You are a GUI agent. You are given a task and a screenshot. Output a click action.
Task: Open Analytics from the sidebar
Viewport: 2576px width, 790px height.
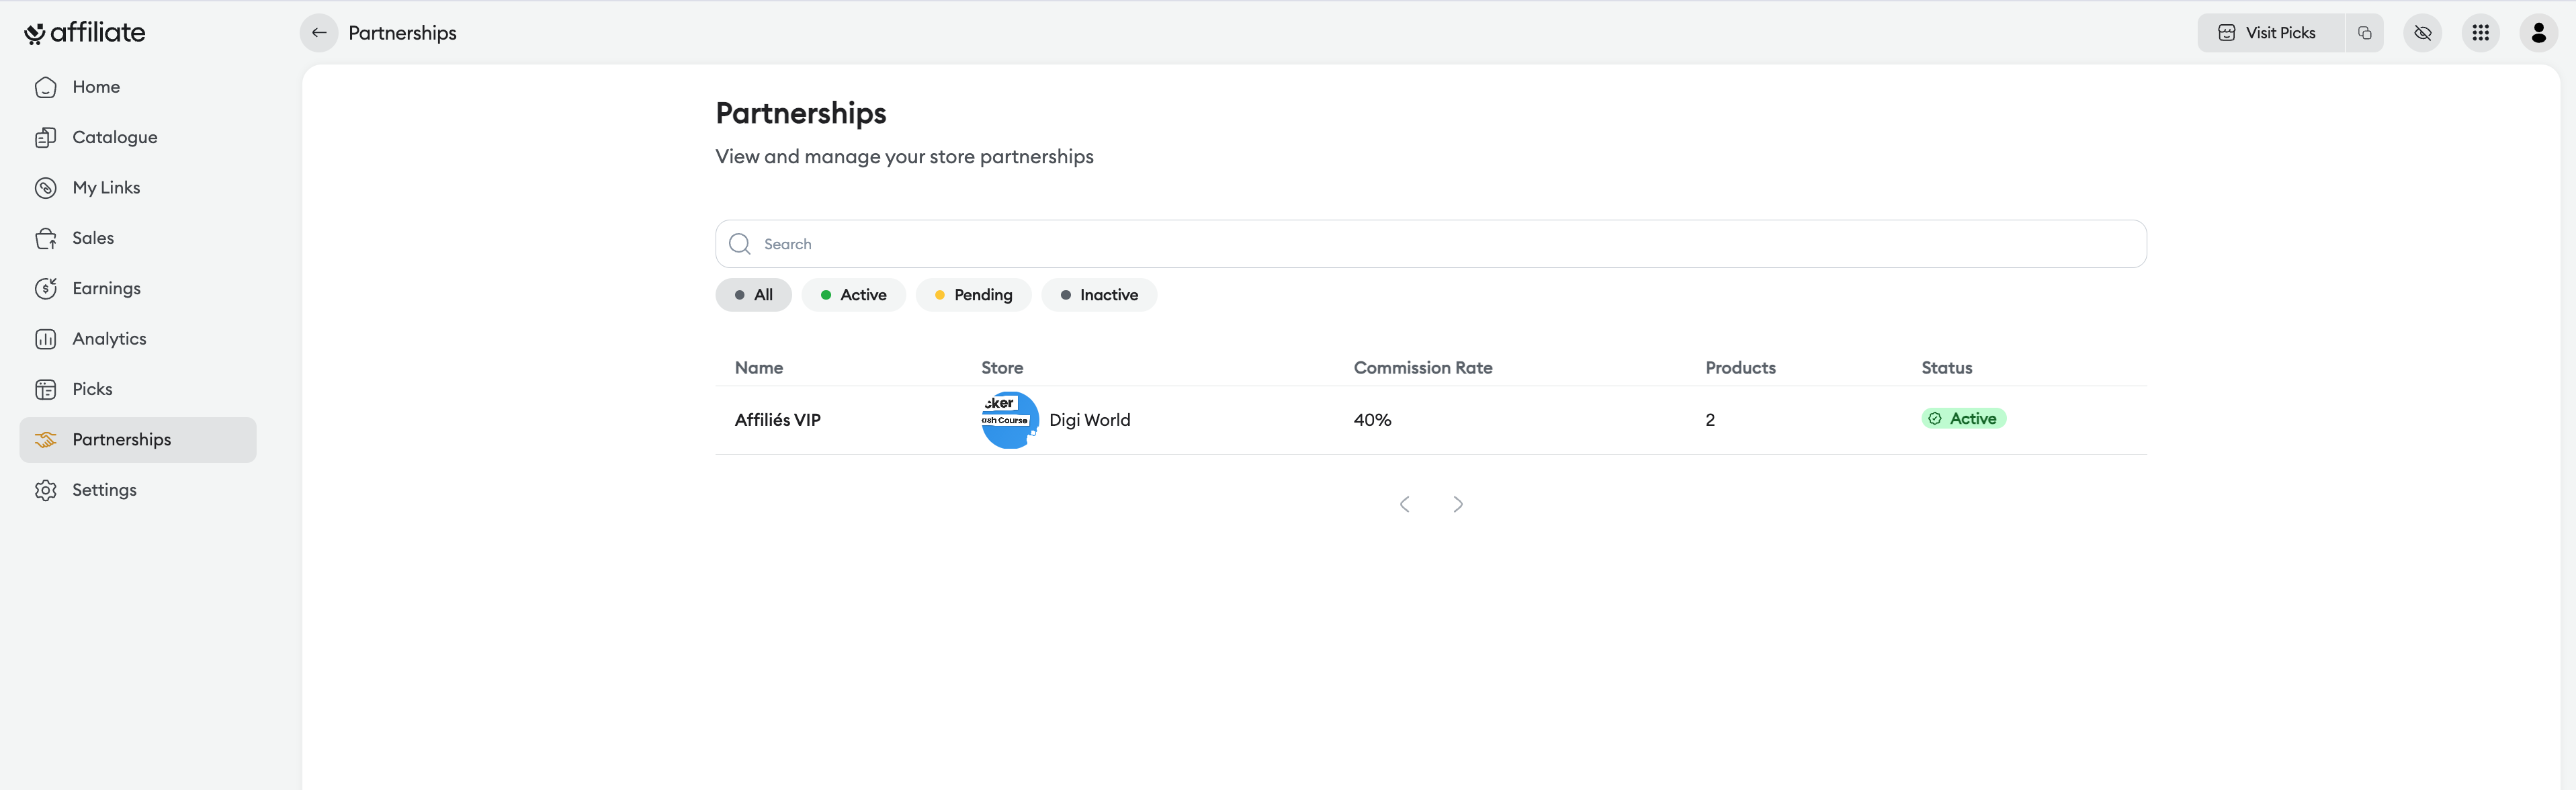[x=109, y=339]
